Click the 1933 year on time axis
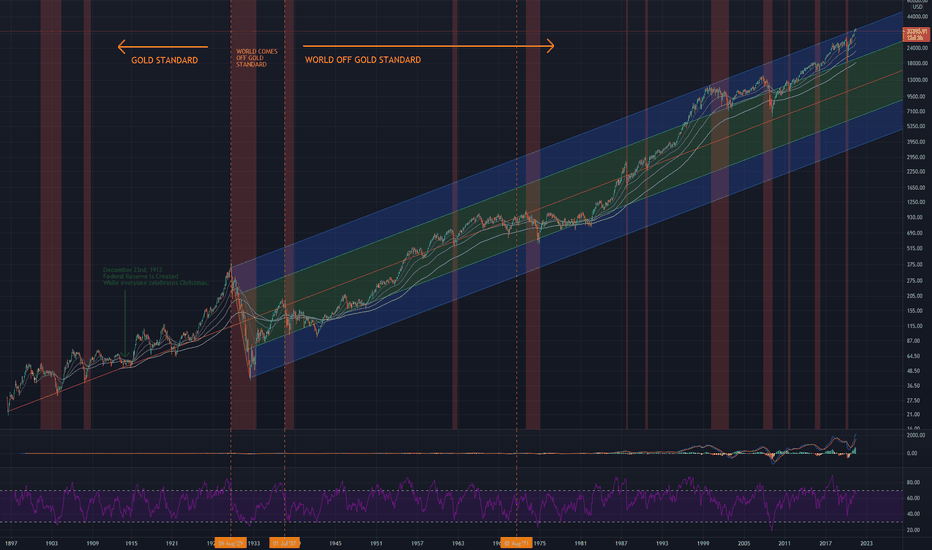This screenshot has width=932, height=550. coord(254,543)
